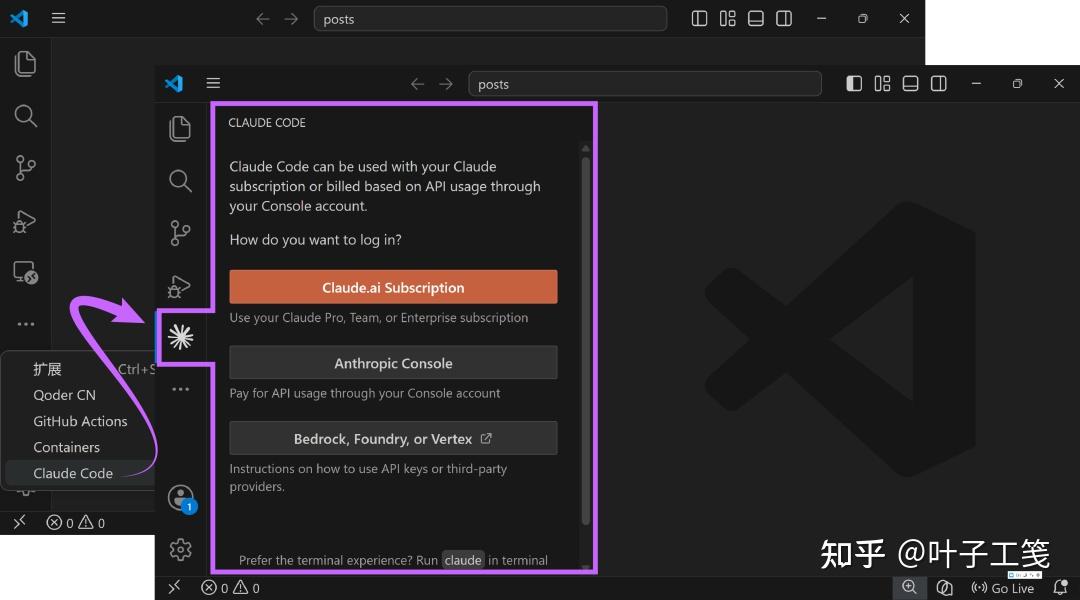Viewport: 1080px width, 600px height.
Task: Open Accounts icon with badge in front window
Action: tap(182, 498)
